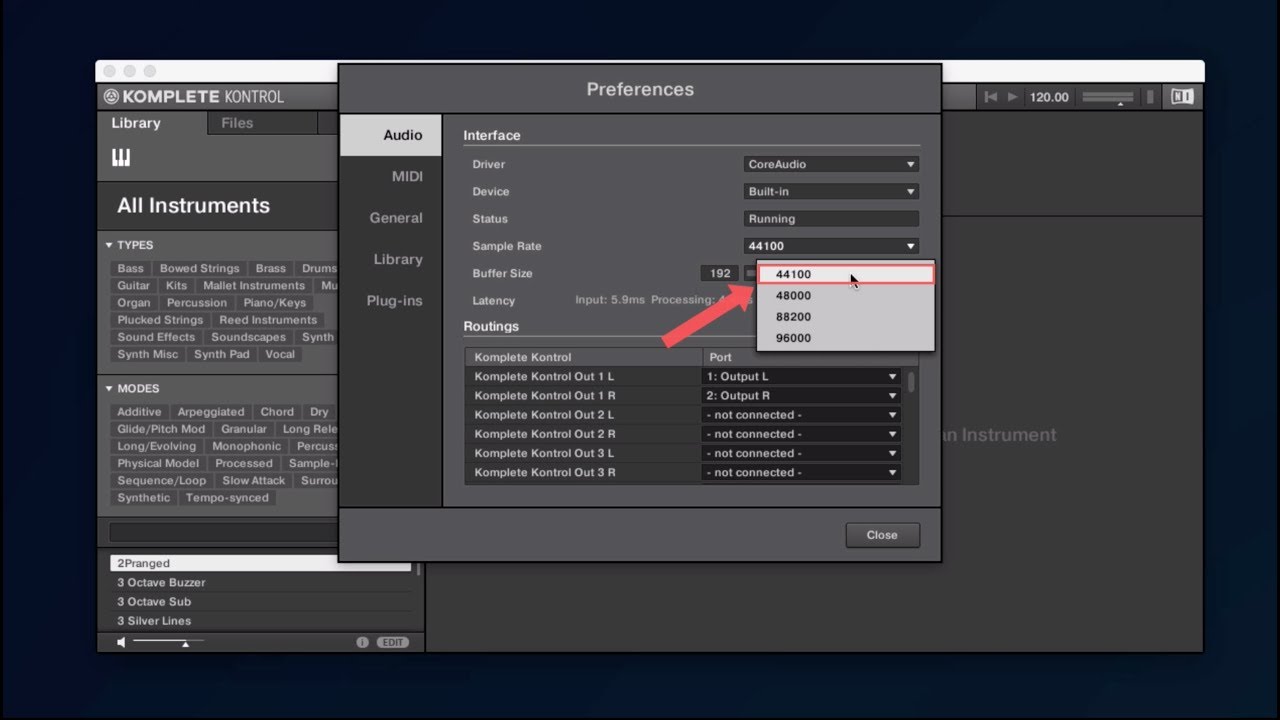Image resolution: width=1280 pixels, height=720 pixels.
Task: Open the Device dropdown showing Built-in
Action: click(x=832, y=191)
